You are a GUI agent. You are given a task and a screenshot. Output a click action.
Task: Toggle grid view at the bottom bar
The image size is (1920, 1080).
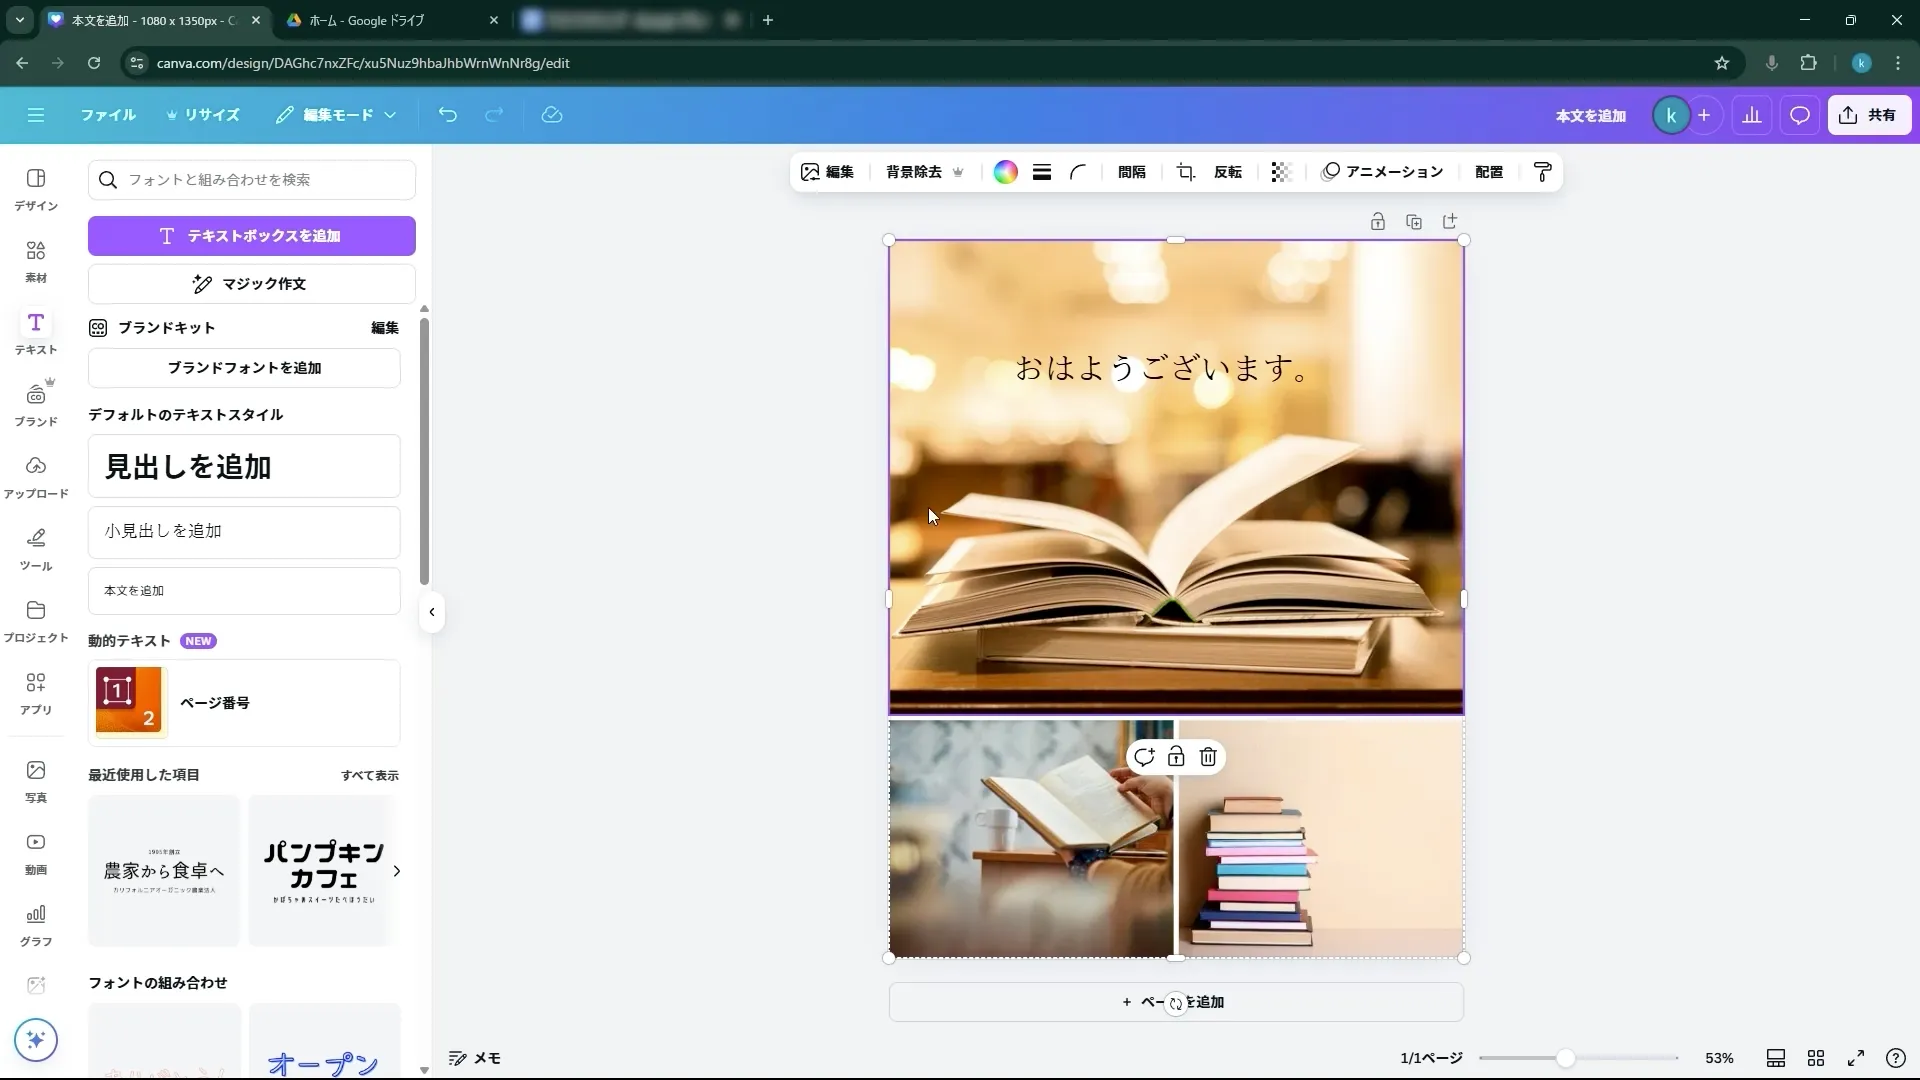click(x=1817, y=1058)
